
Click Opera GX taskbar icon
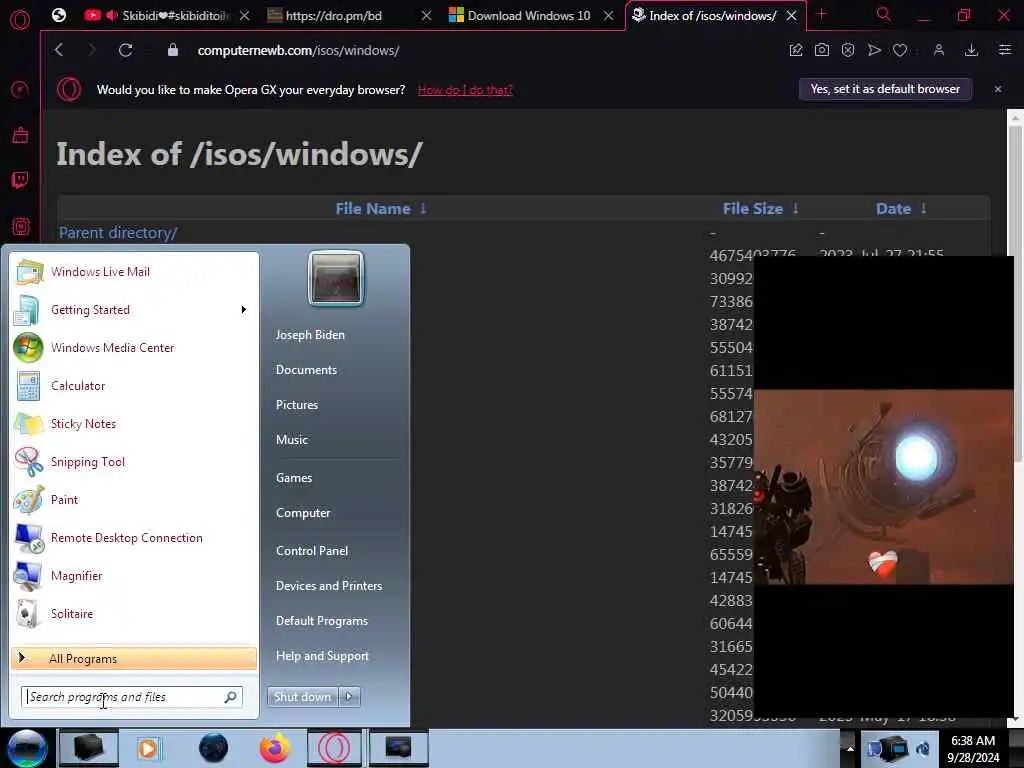[334, 748]
